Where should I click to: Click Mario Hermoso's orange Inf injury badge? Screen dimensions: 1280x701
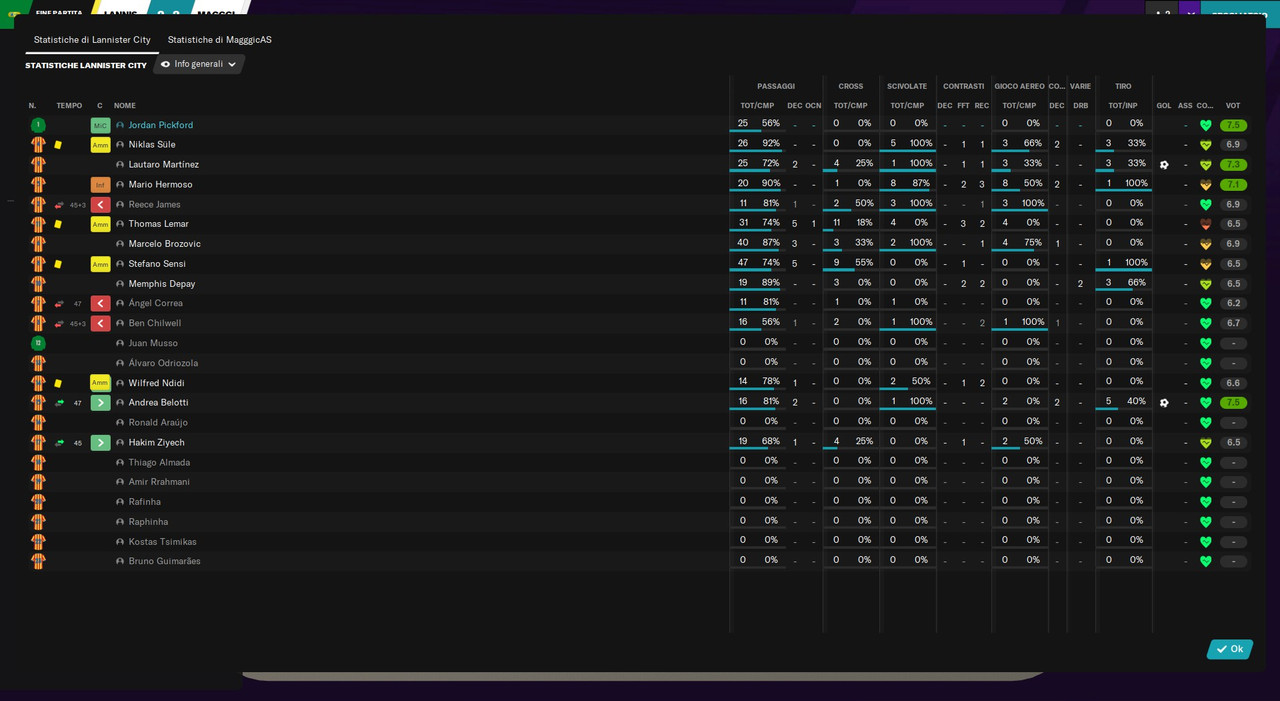click(100, 185)
